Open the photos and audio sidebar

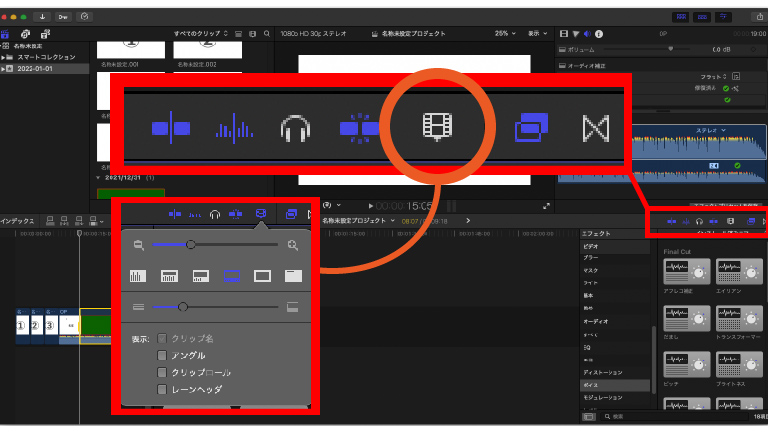point(25,34)
